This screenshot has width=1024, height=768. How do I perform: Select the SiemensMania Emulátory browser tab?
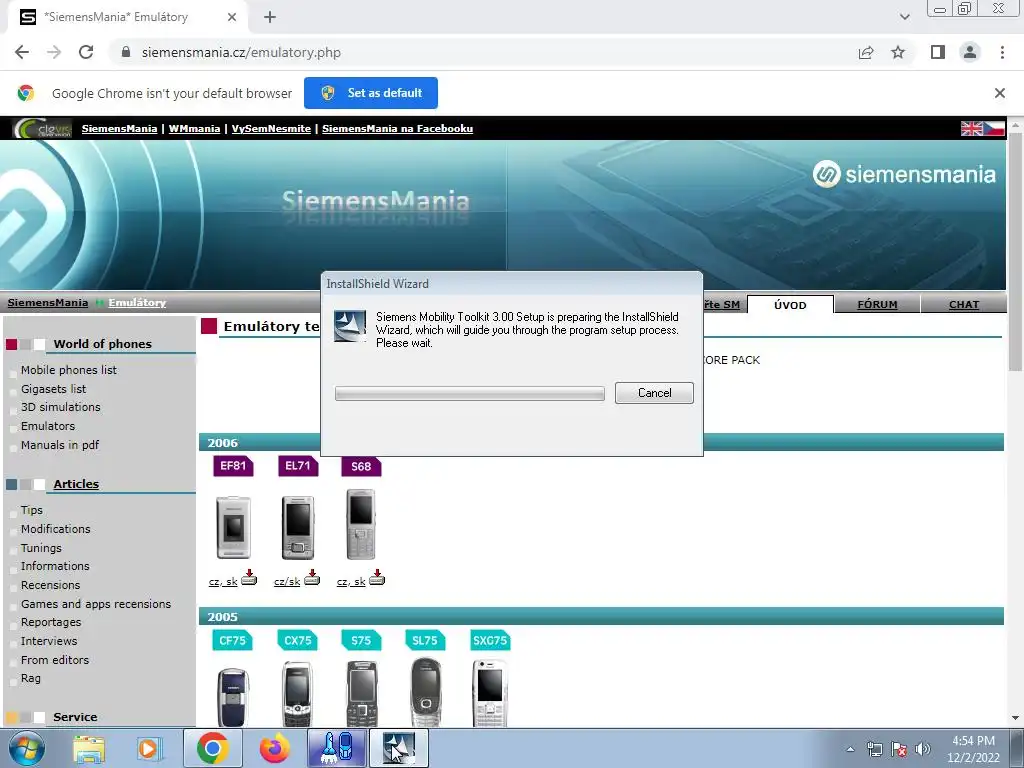click(x=127, y=17)
